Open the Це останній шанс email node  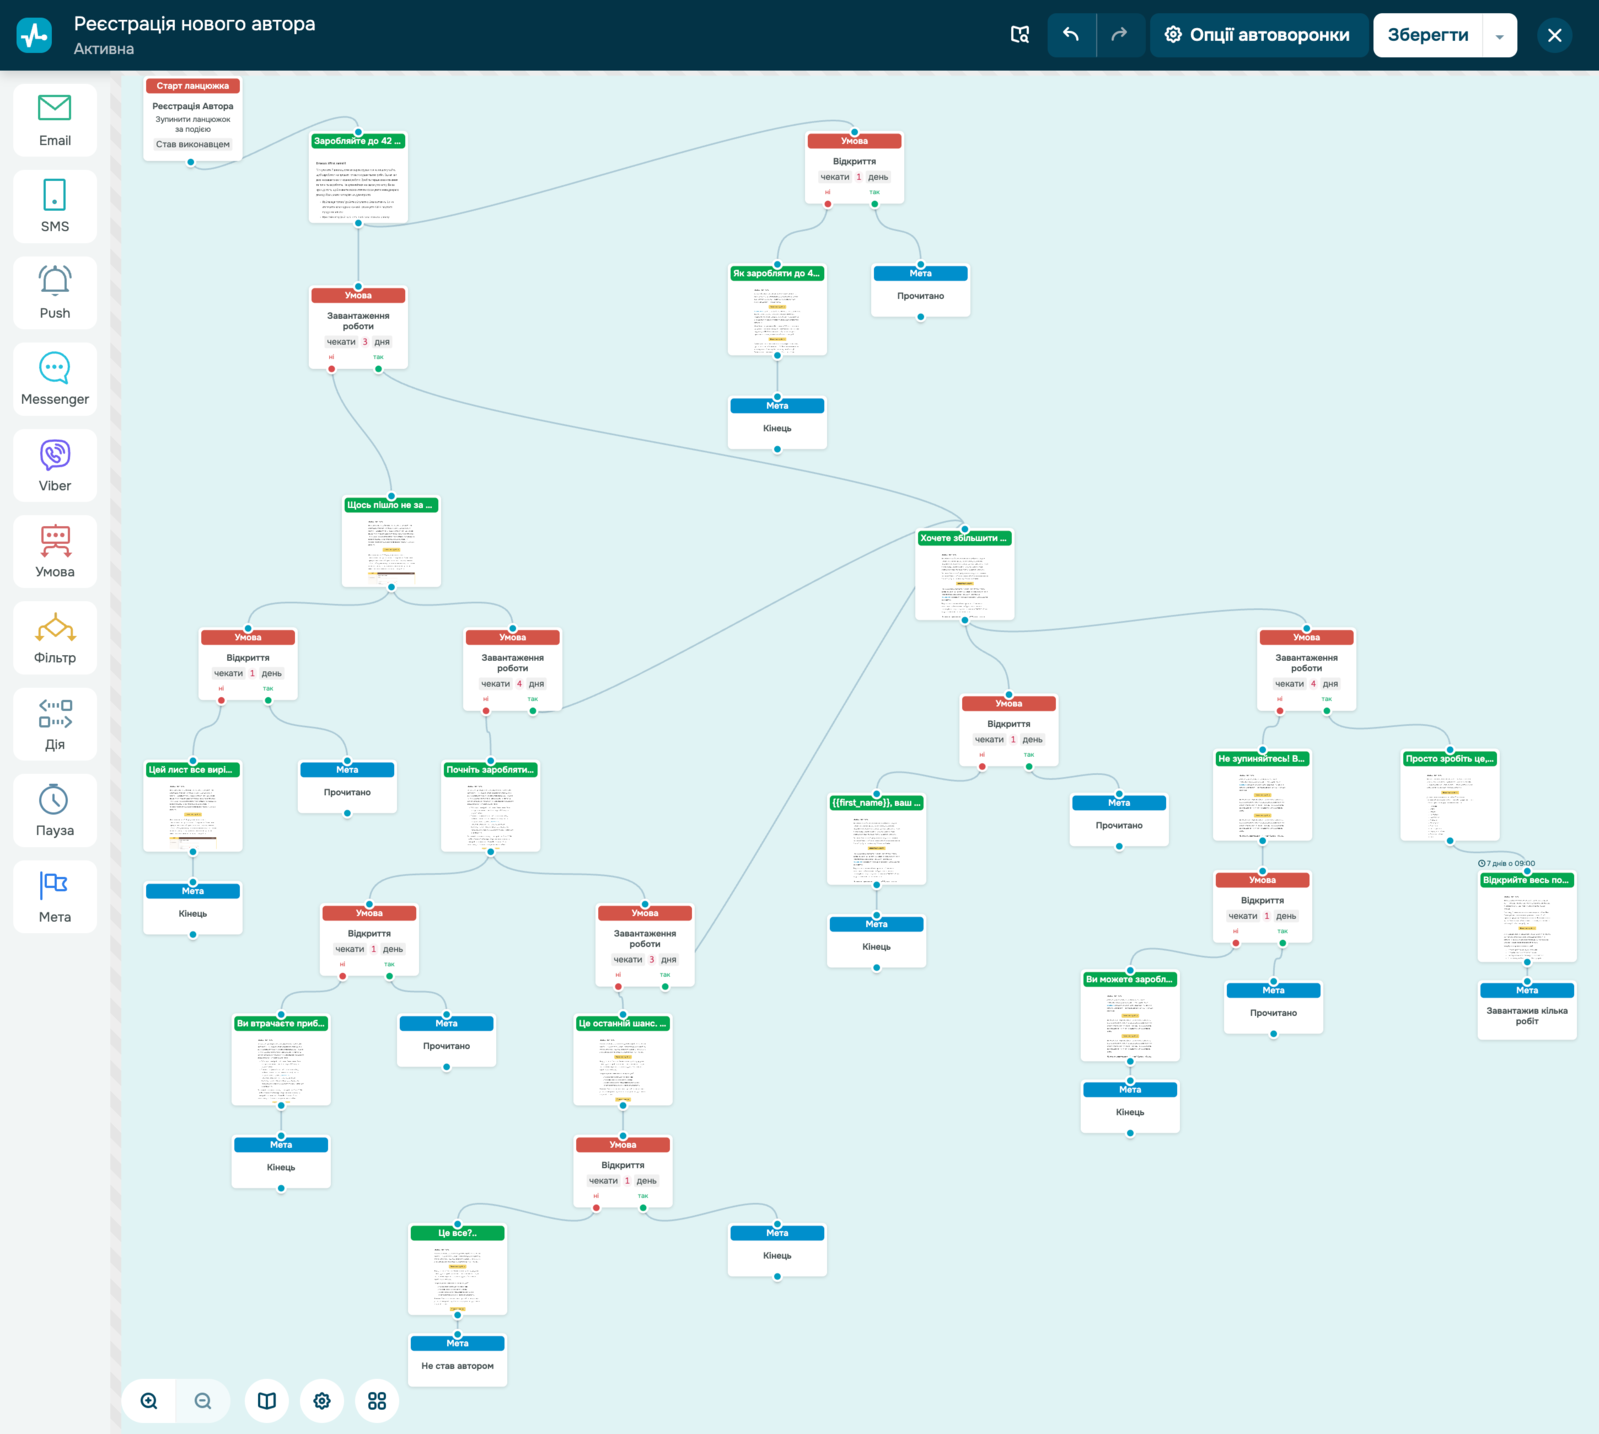pyautogui.click(x=623, y=1060)
